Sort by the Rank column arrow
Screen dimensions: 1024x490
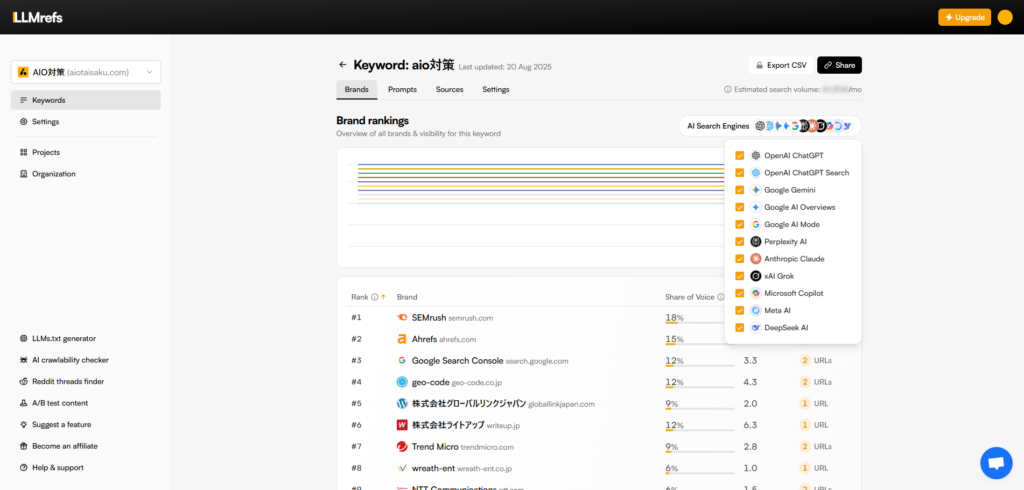coord(383,297)
